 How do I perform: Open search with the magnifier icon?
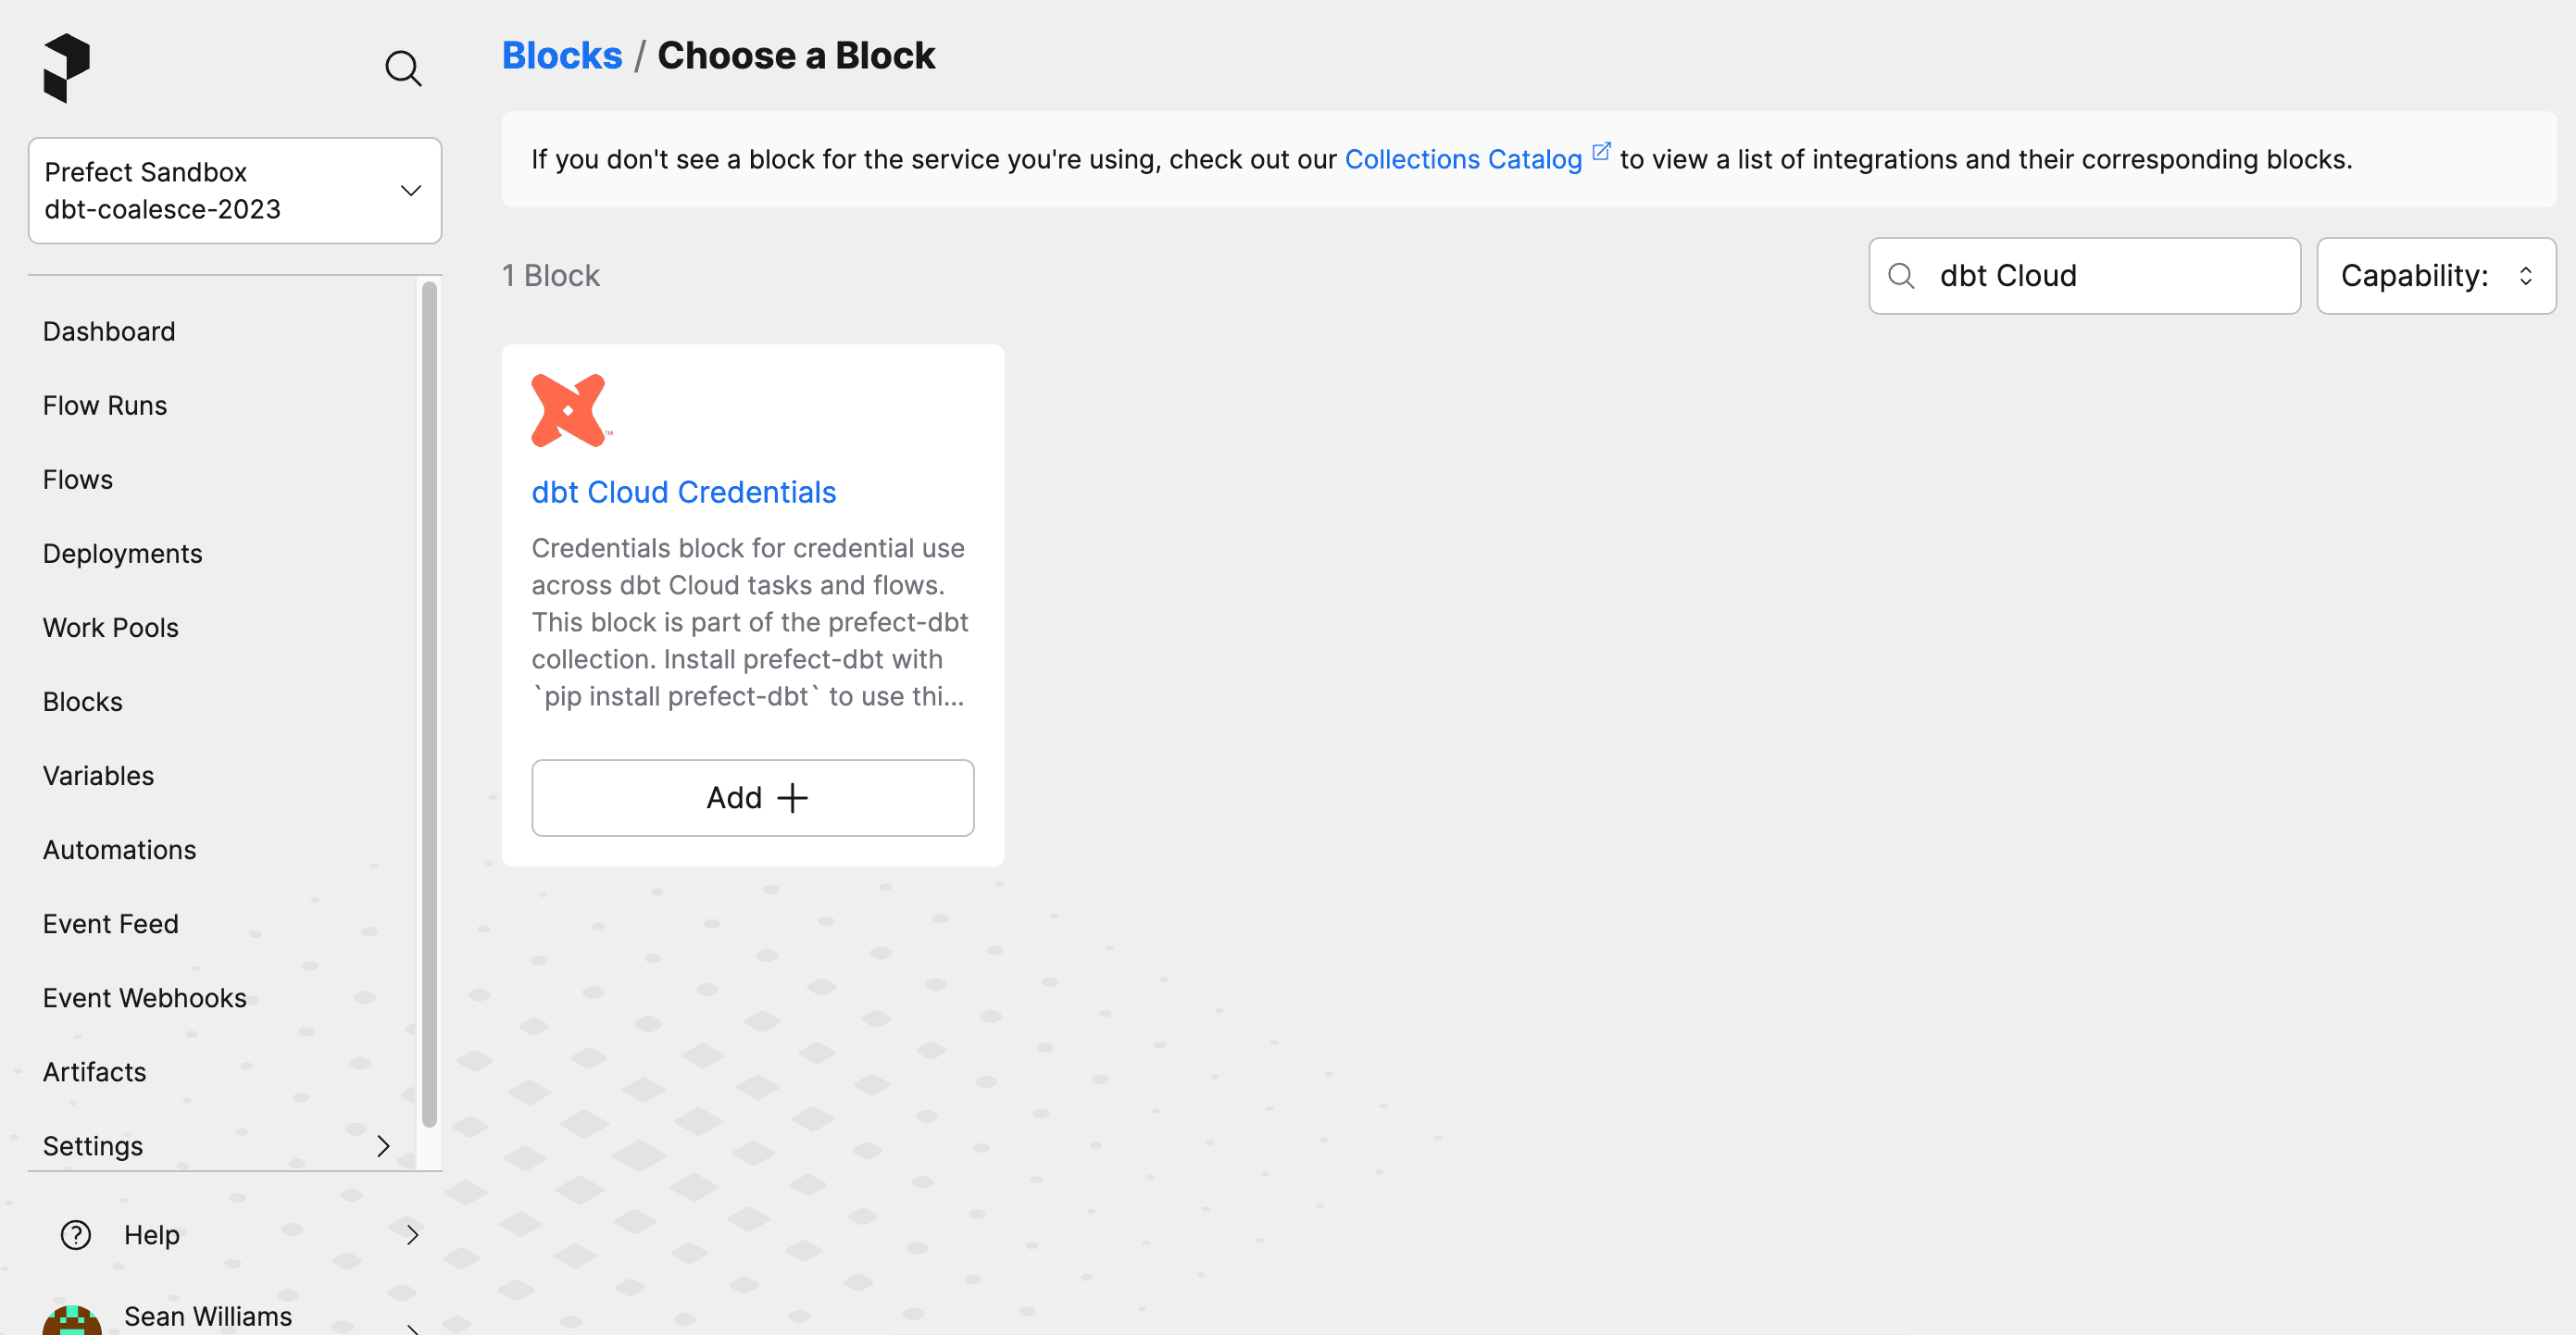[x=403, y=69]
